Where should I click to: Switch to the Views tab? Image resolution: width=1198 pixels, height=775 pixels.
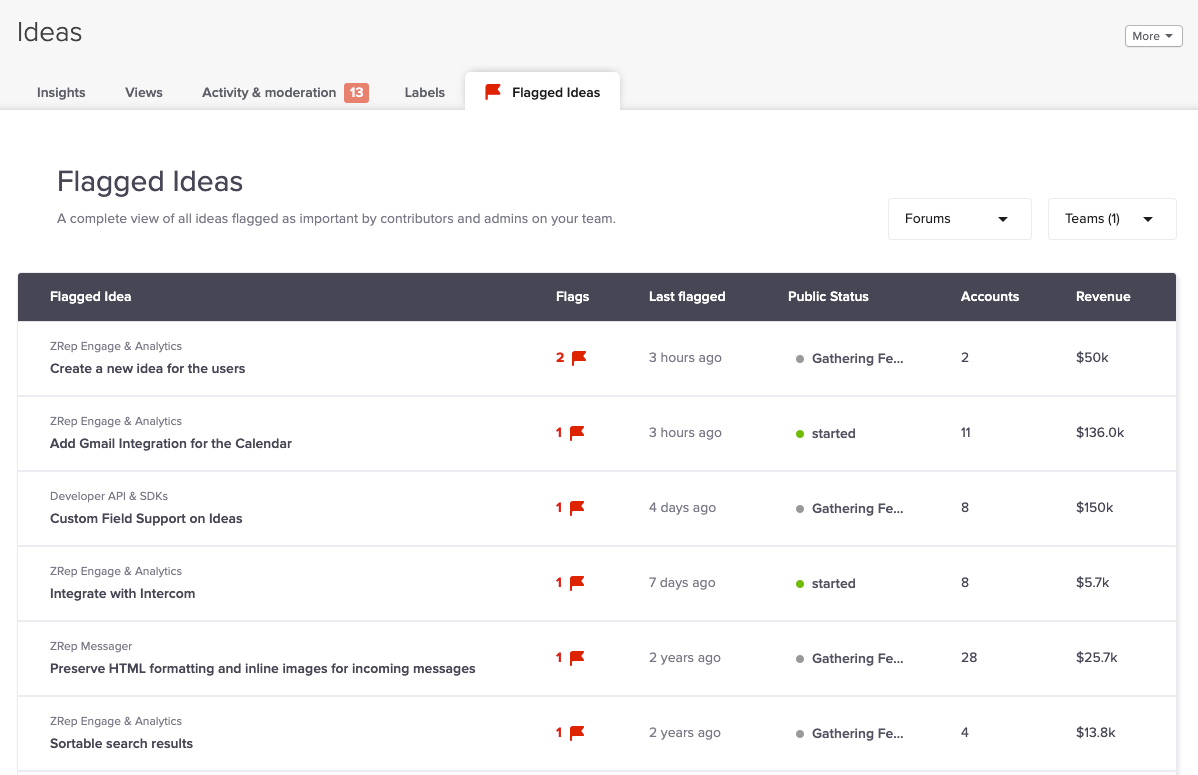point(144,92)
